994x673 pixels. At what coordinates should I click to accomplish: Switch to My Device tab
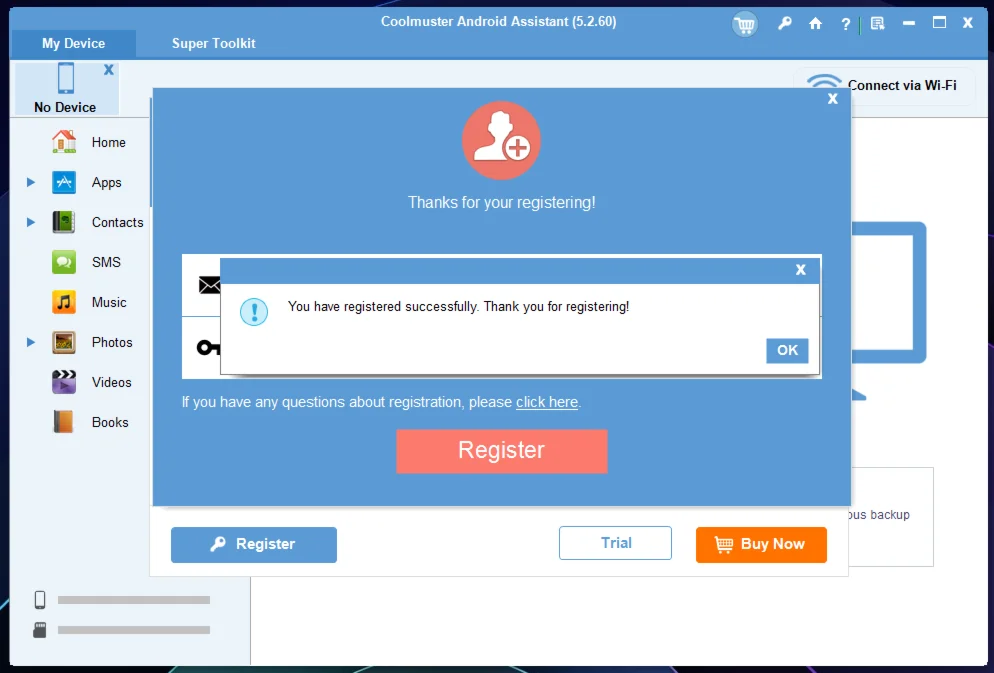point(74,43)
